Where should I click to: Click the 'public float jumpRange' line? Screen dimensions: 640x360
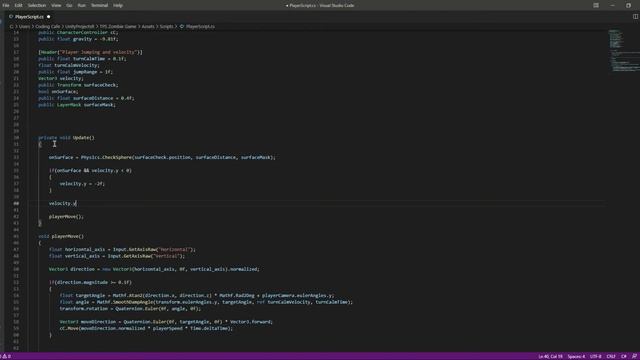point(75,72)
